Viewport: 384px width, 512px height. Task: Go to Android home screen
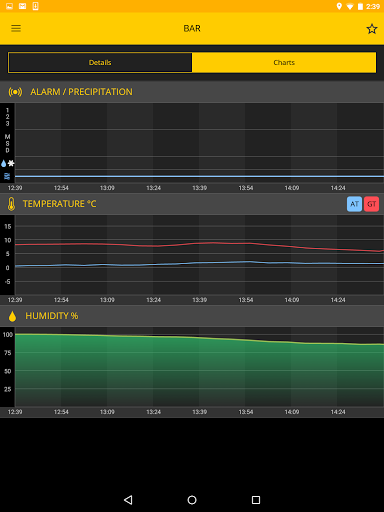click(x=192, y=500)
